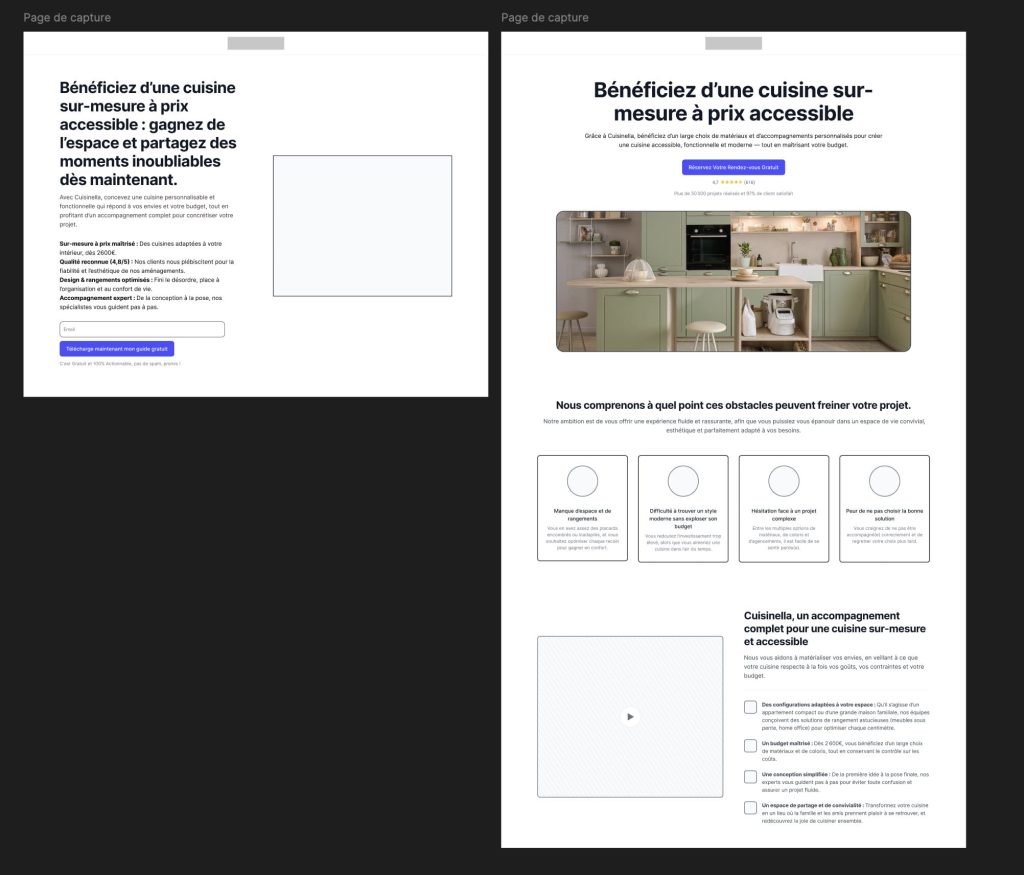Tick the 'Un espace de partage' checkbox
Image resolution: width=1024 pixels, height=875 pixels.
click(750, 807)
